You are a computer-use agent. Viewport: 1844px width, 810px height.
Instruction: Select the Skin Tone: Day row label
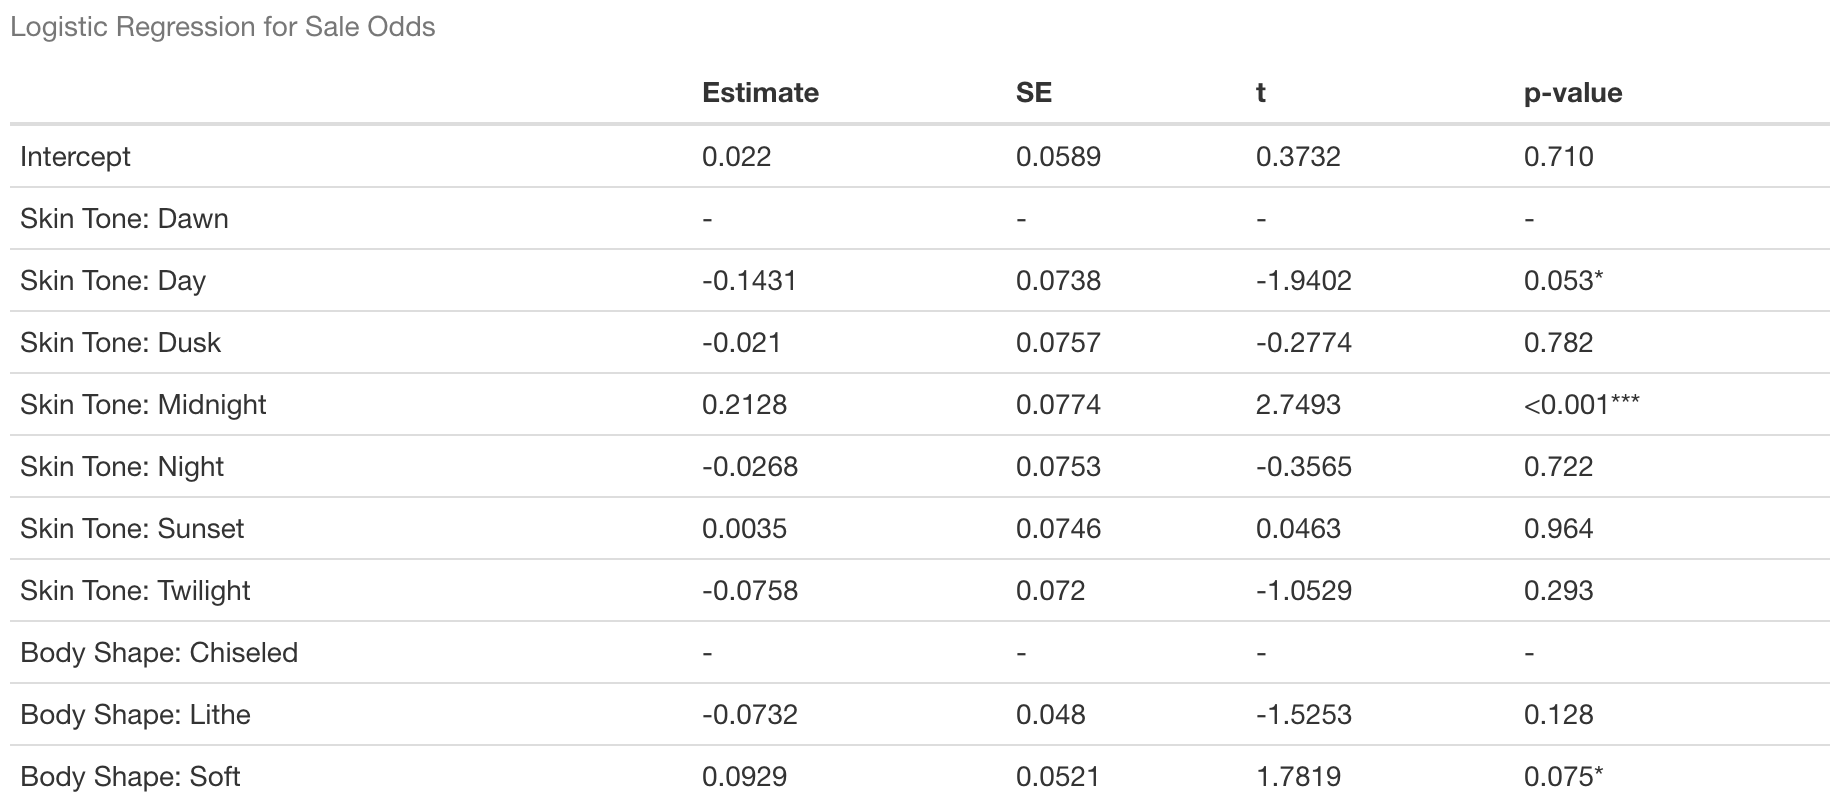point(113,281)
